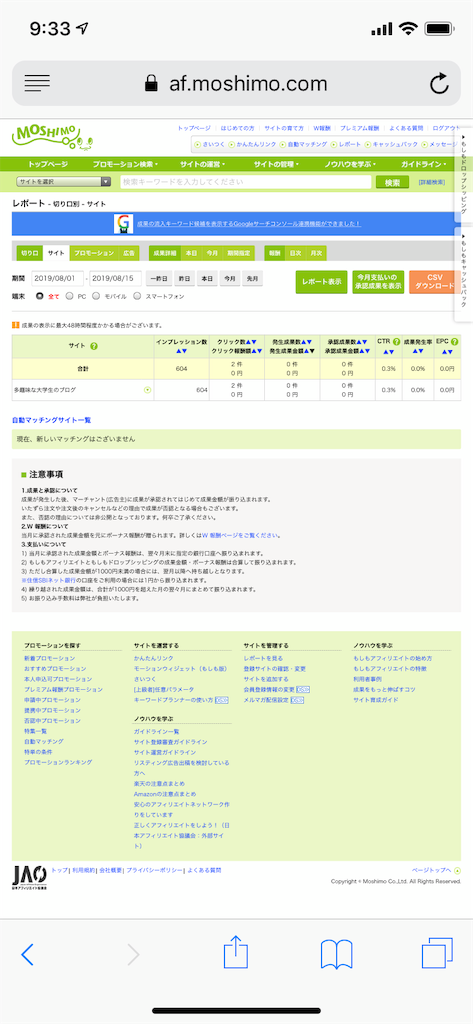Tap the Safari share icon
473x1024 pixels.
[x=236, y=952]
